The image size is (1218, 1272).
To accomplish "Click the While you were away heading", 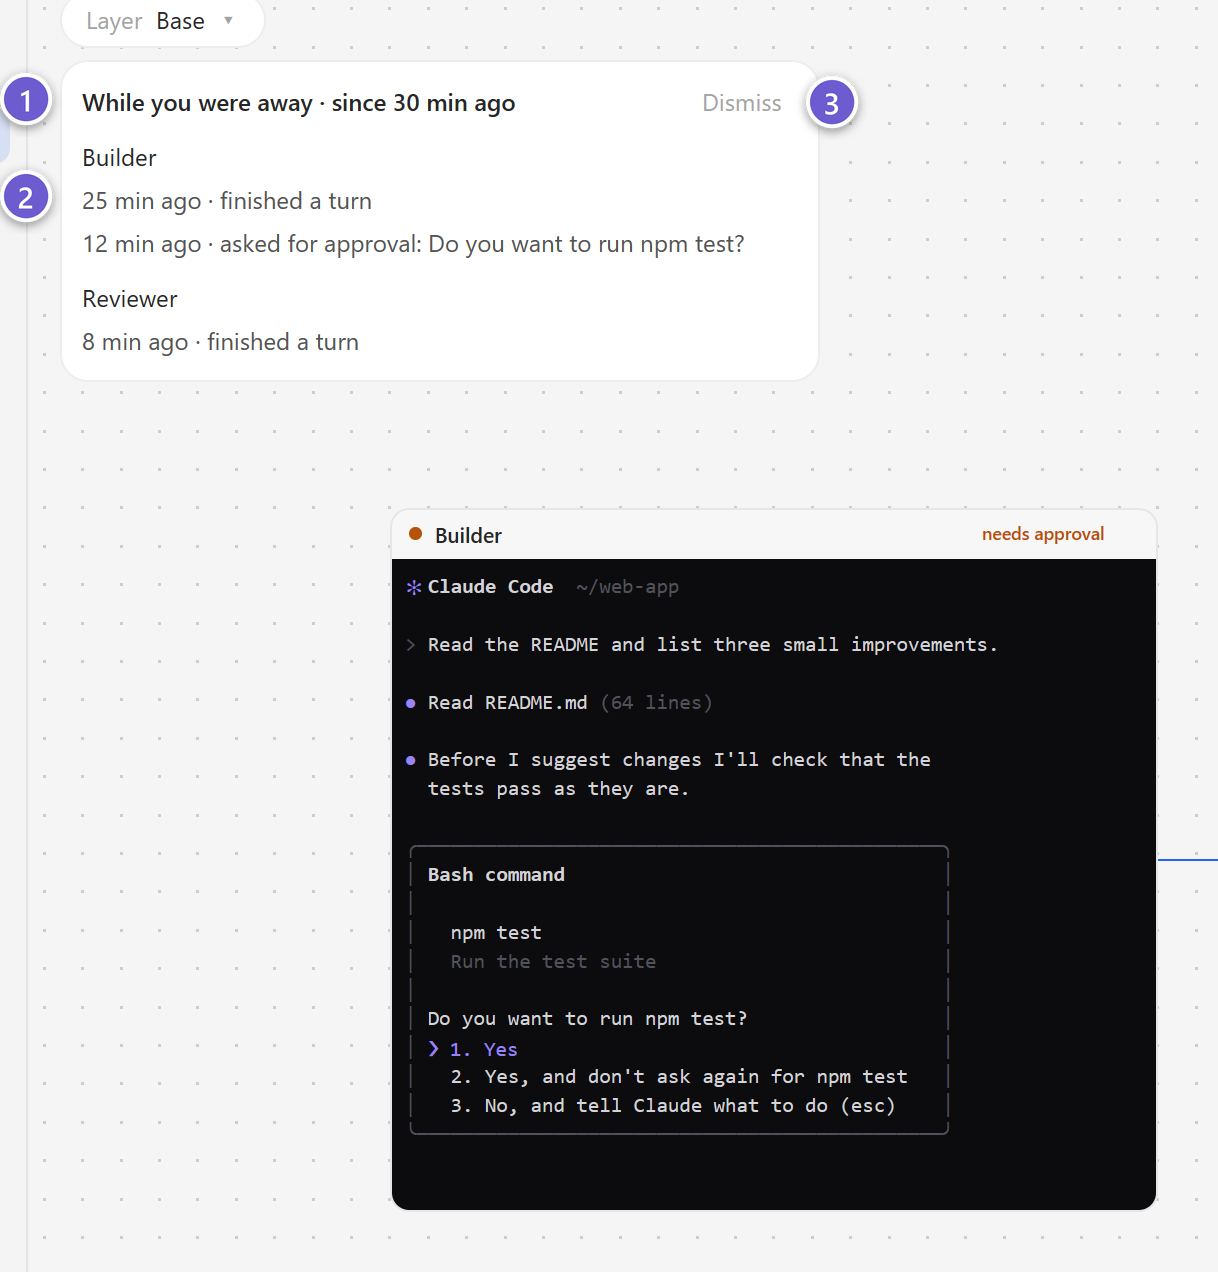I will click(x=299, y=103).
